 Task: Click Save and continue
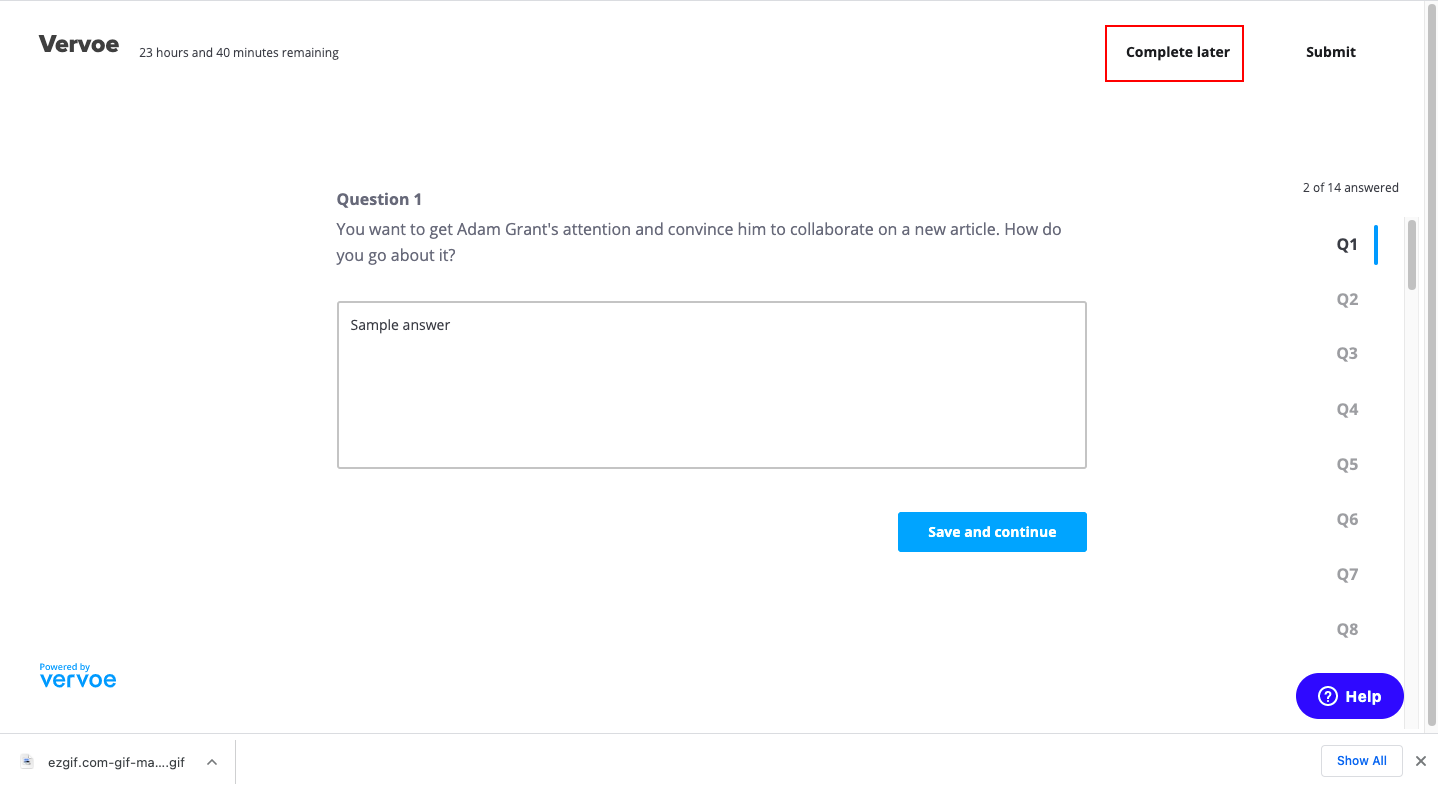(x=992, y=532)
